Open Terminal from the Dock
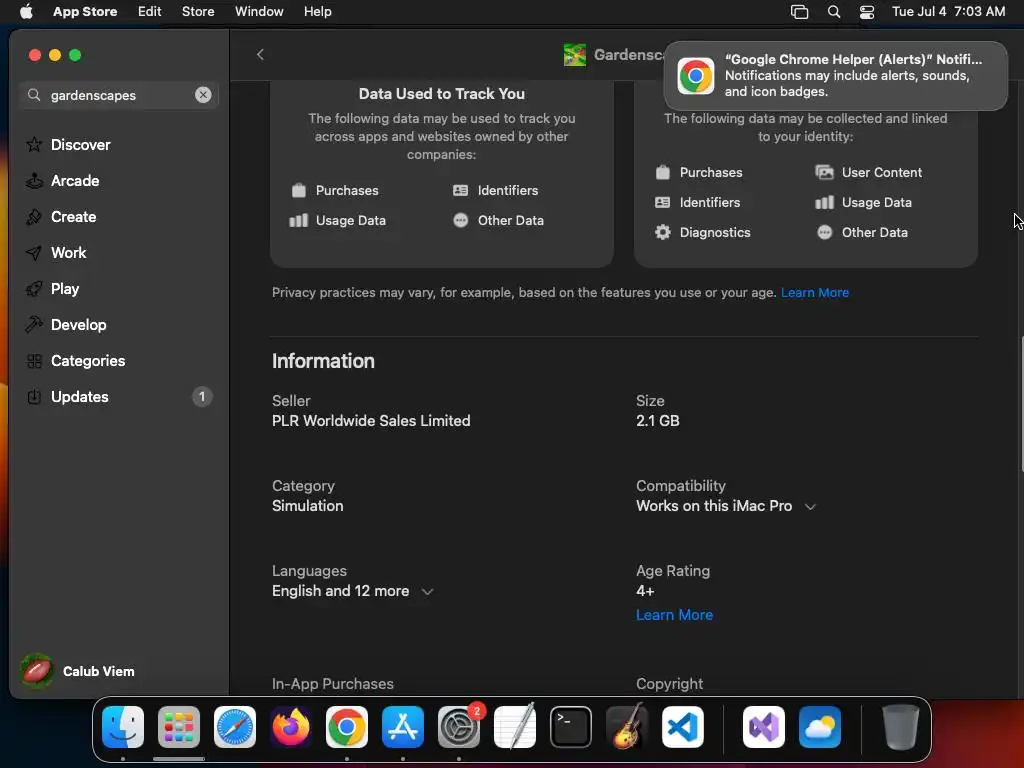The width and height of the screenshot is (1024, 768). (x=571, y=727)
